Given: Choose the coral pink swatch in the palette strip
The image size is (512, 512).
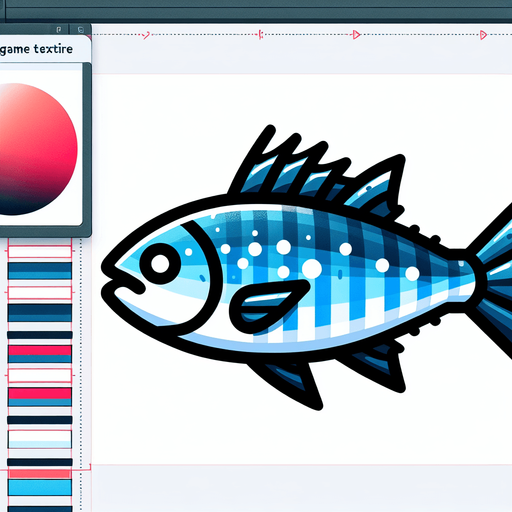Looking at the screenshot, I should (x=40, y=474).
